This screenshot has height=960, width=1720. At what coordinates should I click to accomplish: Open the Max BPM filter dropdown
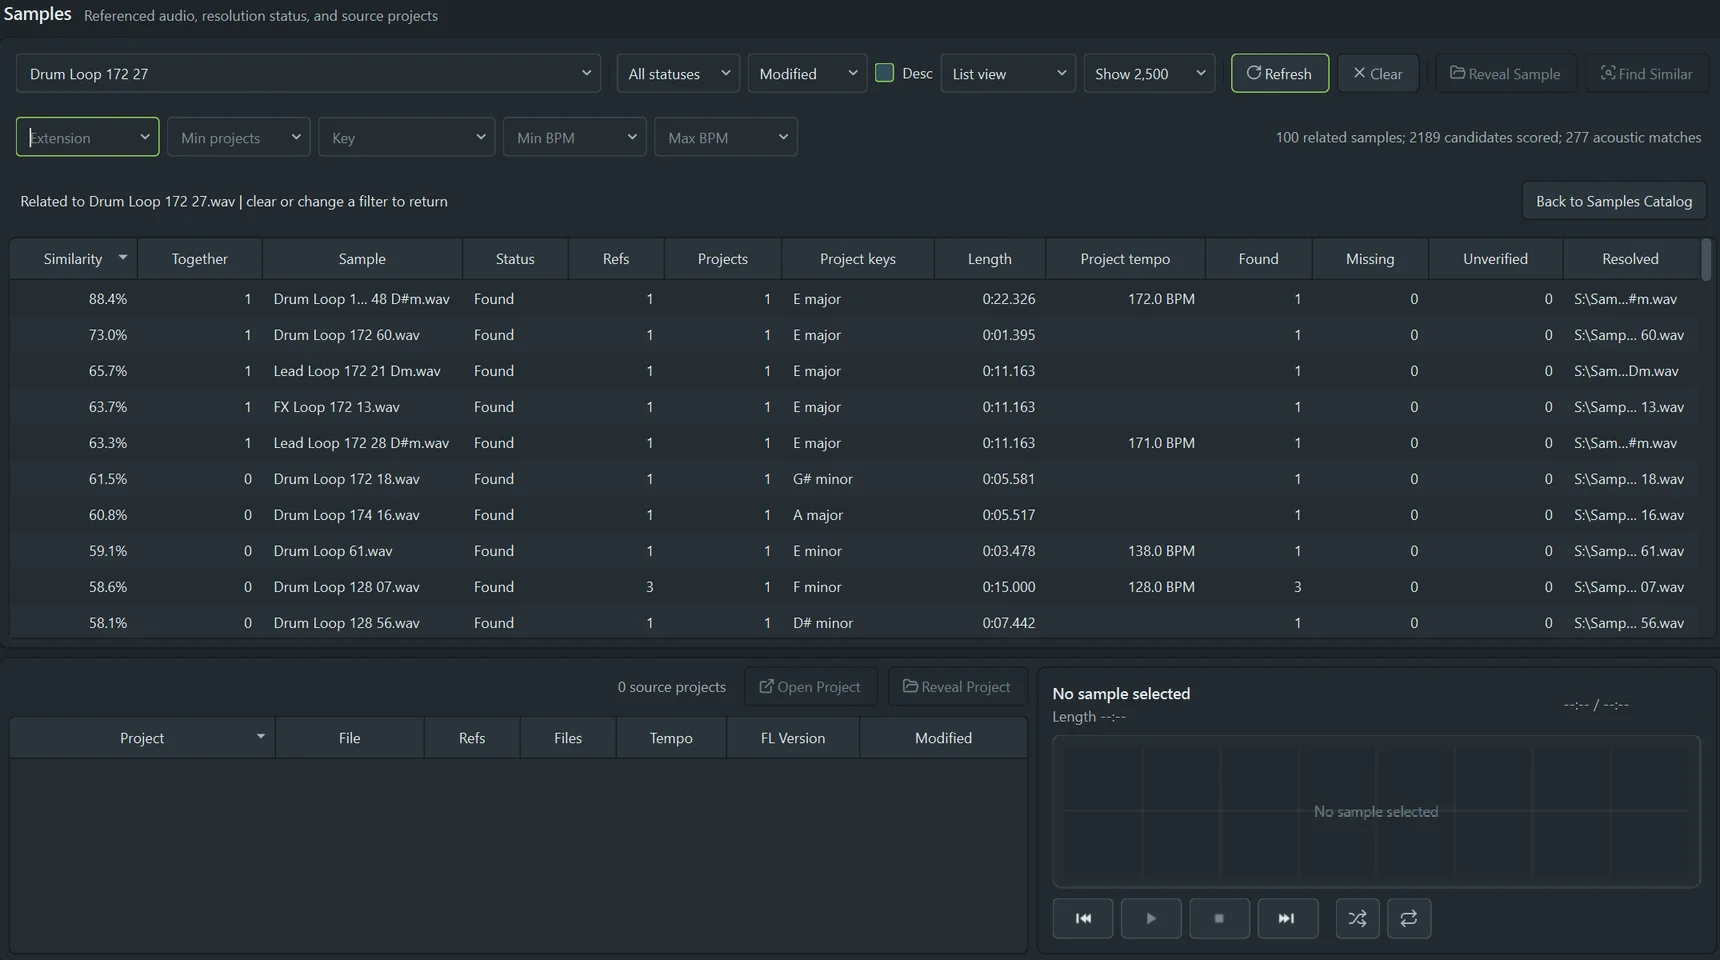pyautogui.click(x=726, y=137)
